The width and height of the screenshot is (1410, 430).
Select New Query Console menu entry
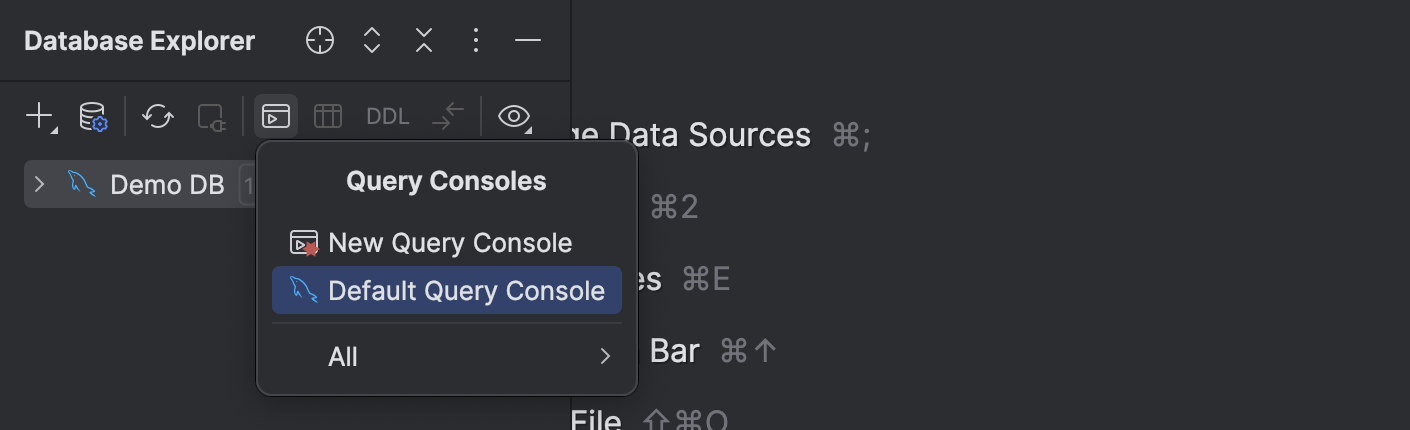[x=449, y=243]
